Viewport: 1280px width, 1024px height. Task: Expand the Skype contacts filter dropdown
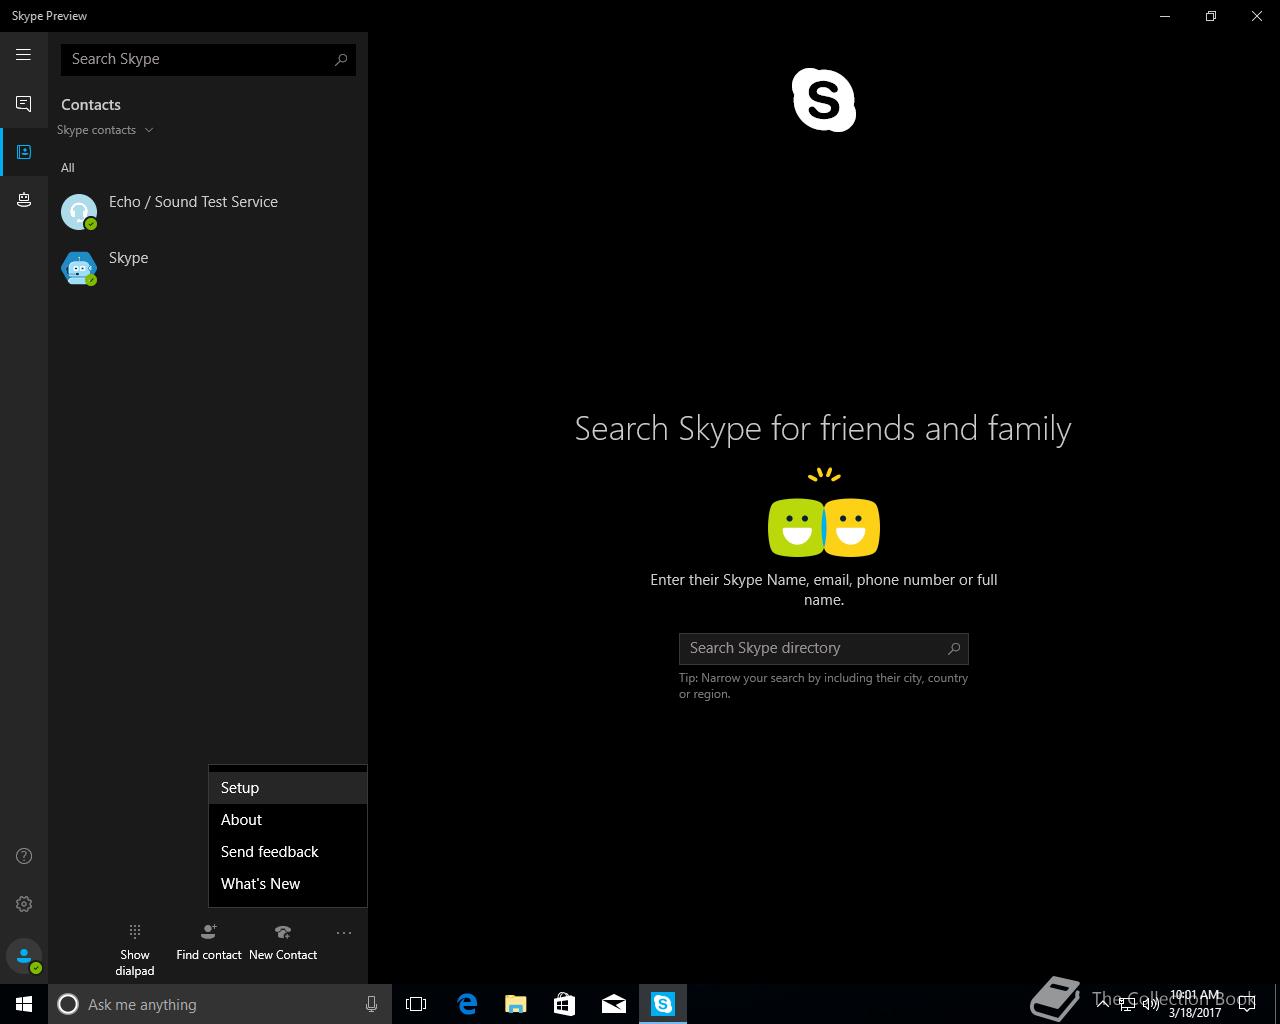click(x=105, y=130)
